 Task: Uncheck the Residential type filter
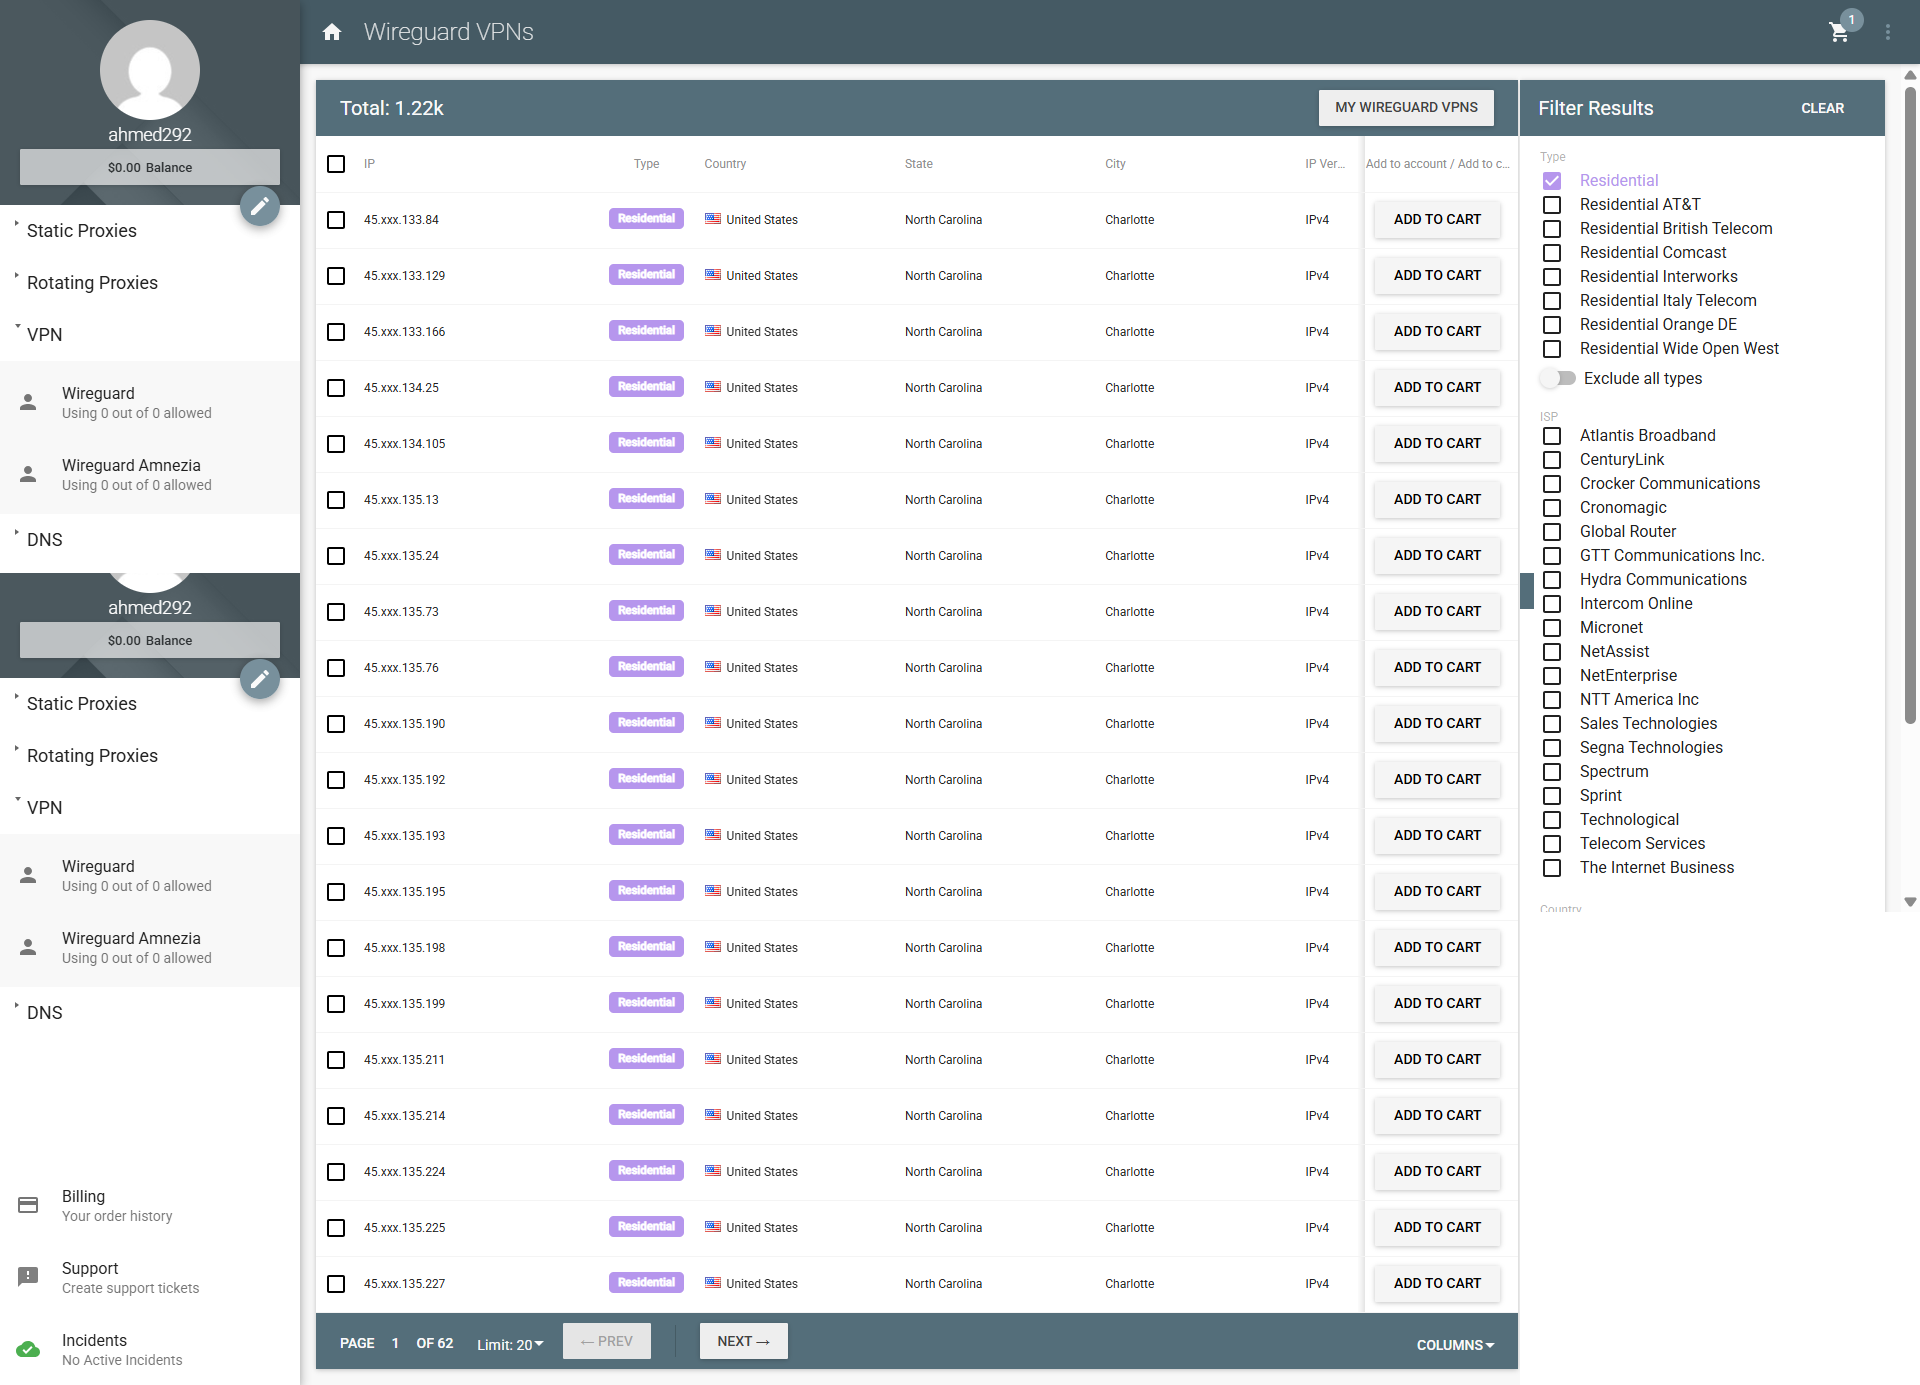pos(1552,181)
